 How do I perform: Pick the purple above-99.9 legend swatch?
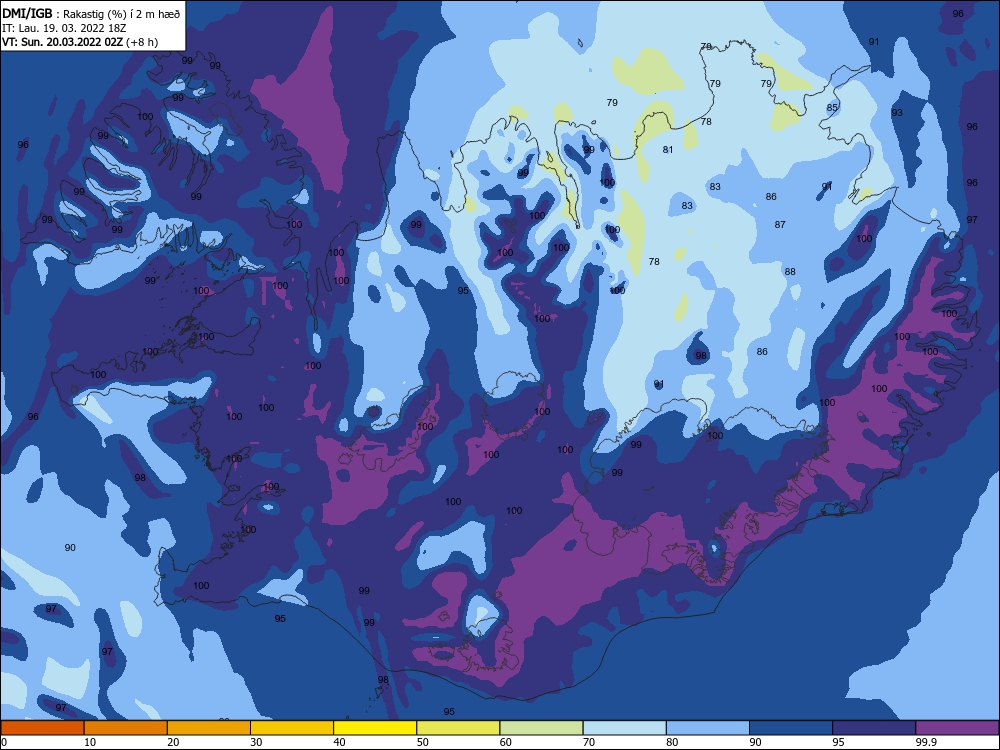tap(957, 728)
